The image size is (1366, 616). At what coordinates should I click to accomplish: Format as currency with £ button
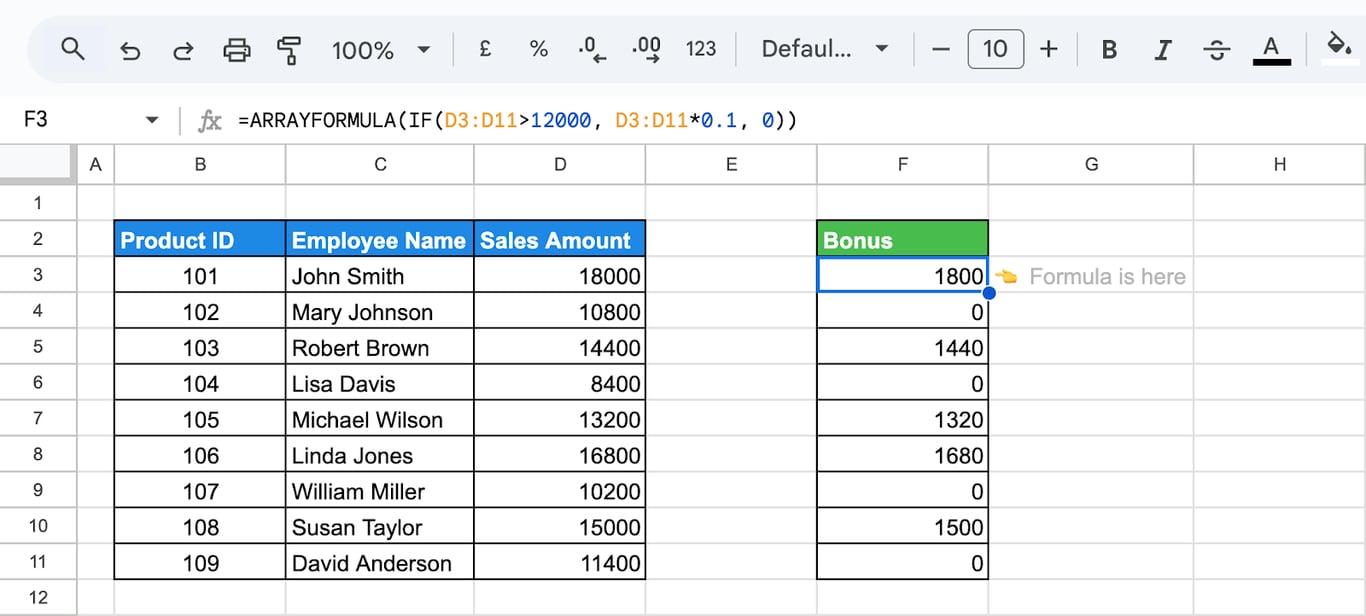pyautogui.click(x=485, y=48)
